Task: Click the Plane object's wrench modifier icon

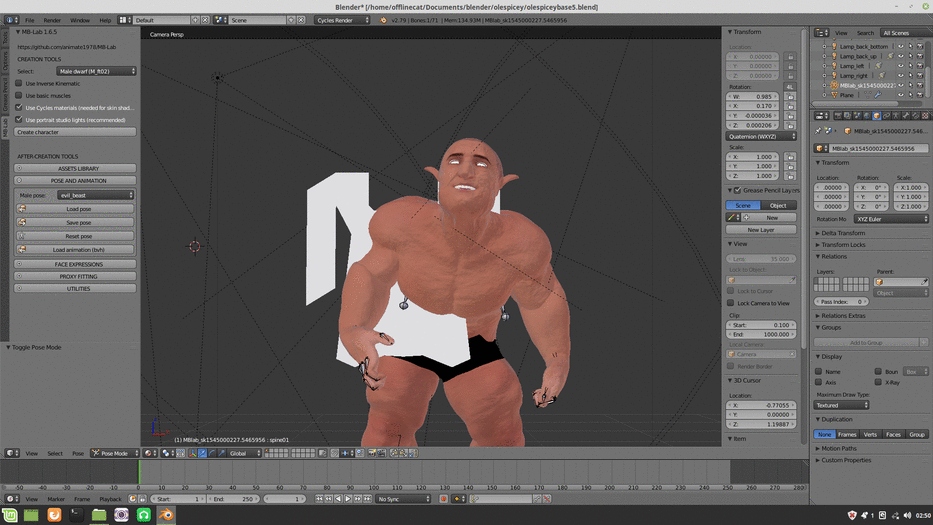Action: (x=878, y=95)
